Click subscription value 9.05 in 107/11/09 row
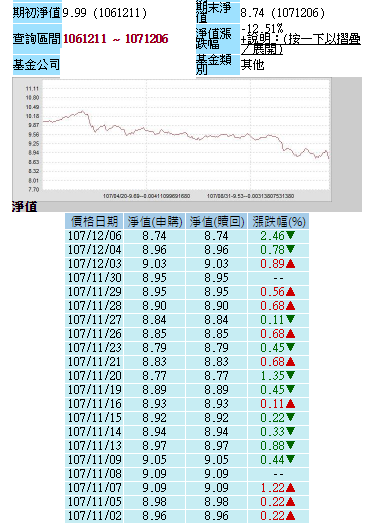Image resolution: width=367 pixels, height=523 pixels. pyautogui.click(x=154, y=460)
